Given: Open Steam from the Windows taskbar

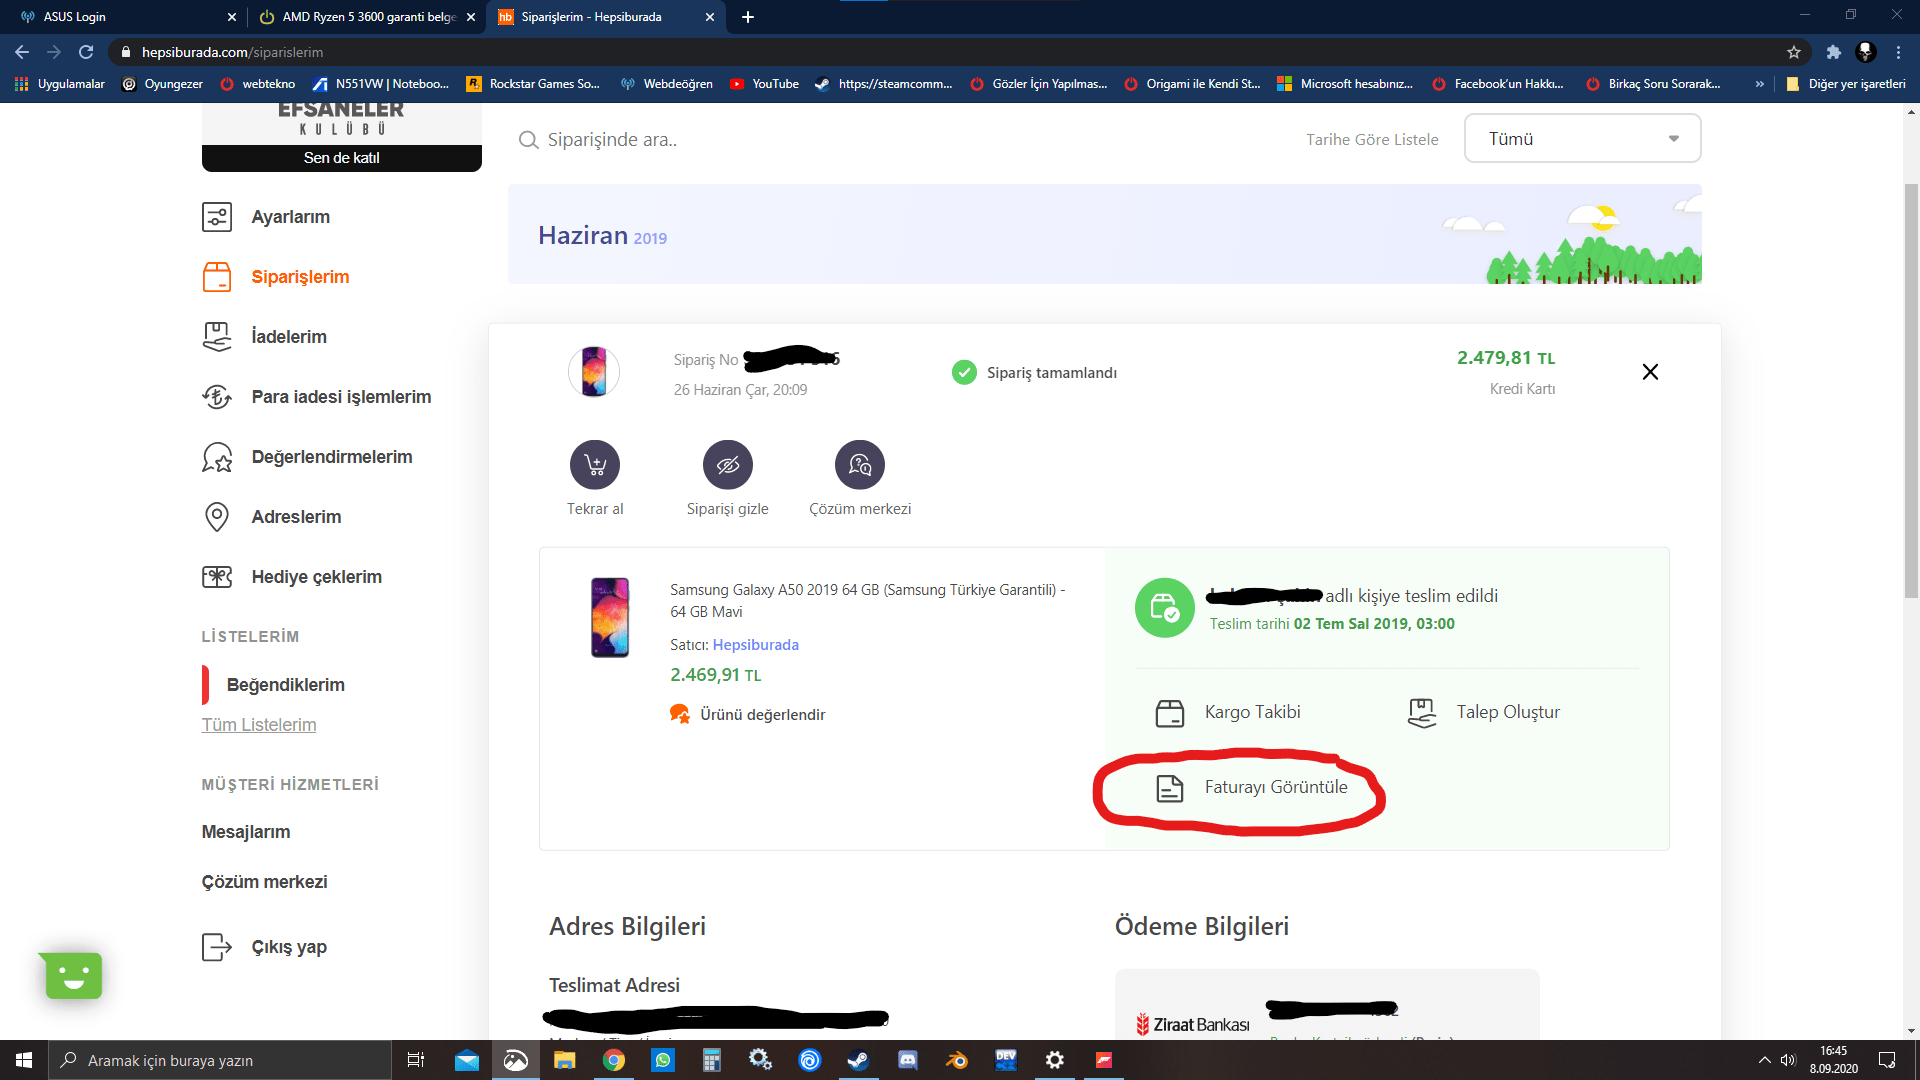Looking at the screenshot, I should (x=858, y=1060).
